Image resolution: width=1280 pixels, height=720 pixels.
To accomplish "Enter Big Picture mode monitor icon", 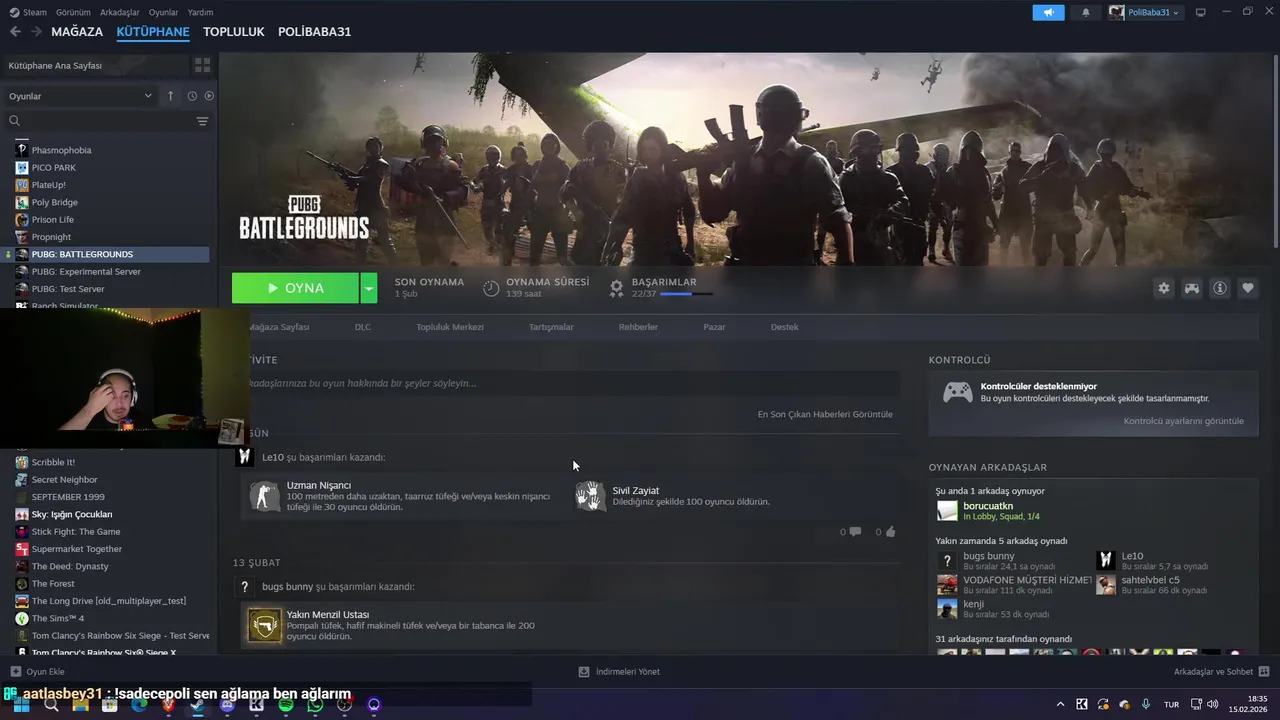I will pyautogui.click(x=1201, y=12).
